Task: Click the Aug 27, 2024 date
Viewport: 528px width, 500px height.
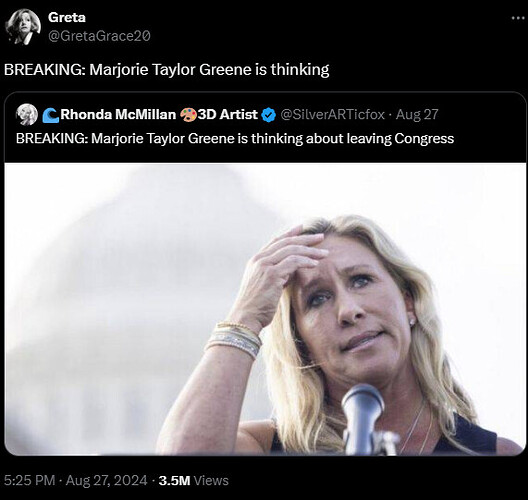Action: click(107, 480)
